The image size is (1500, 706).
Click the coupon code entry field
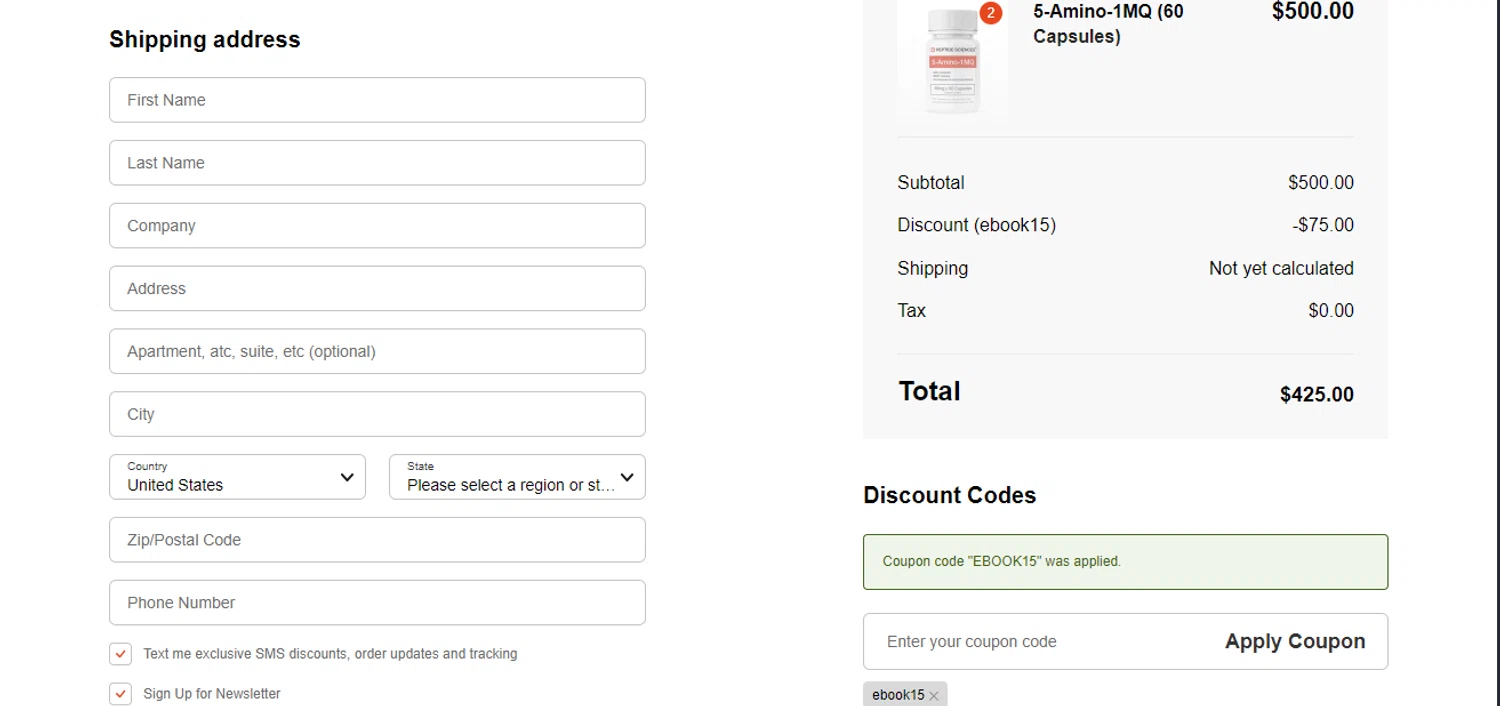(x=1040, y=642)
